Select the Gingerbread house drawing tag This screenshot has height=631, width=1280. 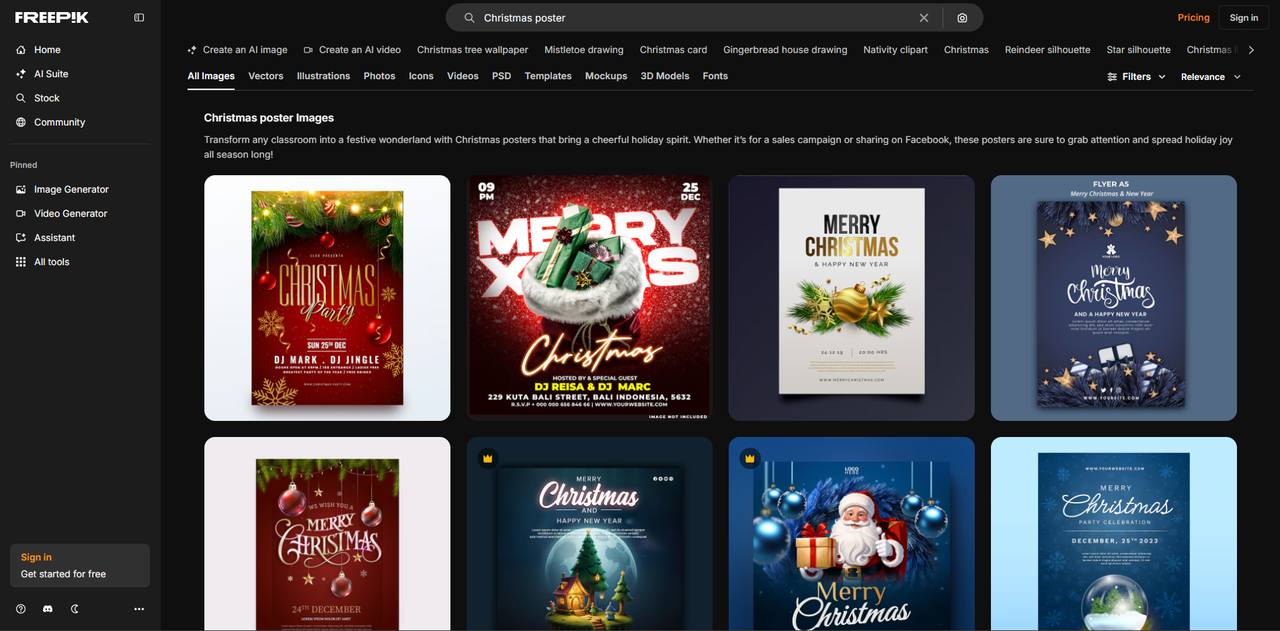pos(785,49)
